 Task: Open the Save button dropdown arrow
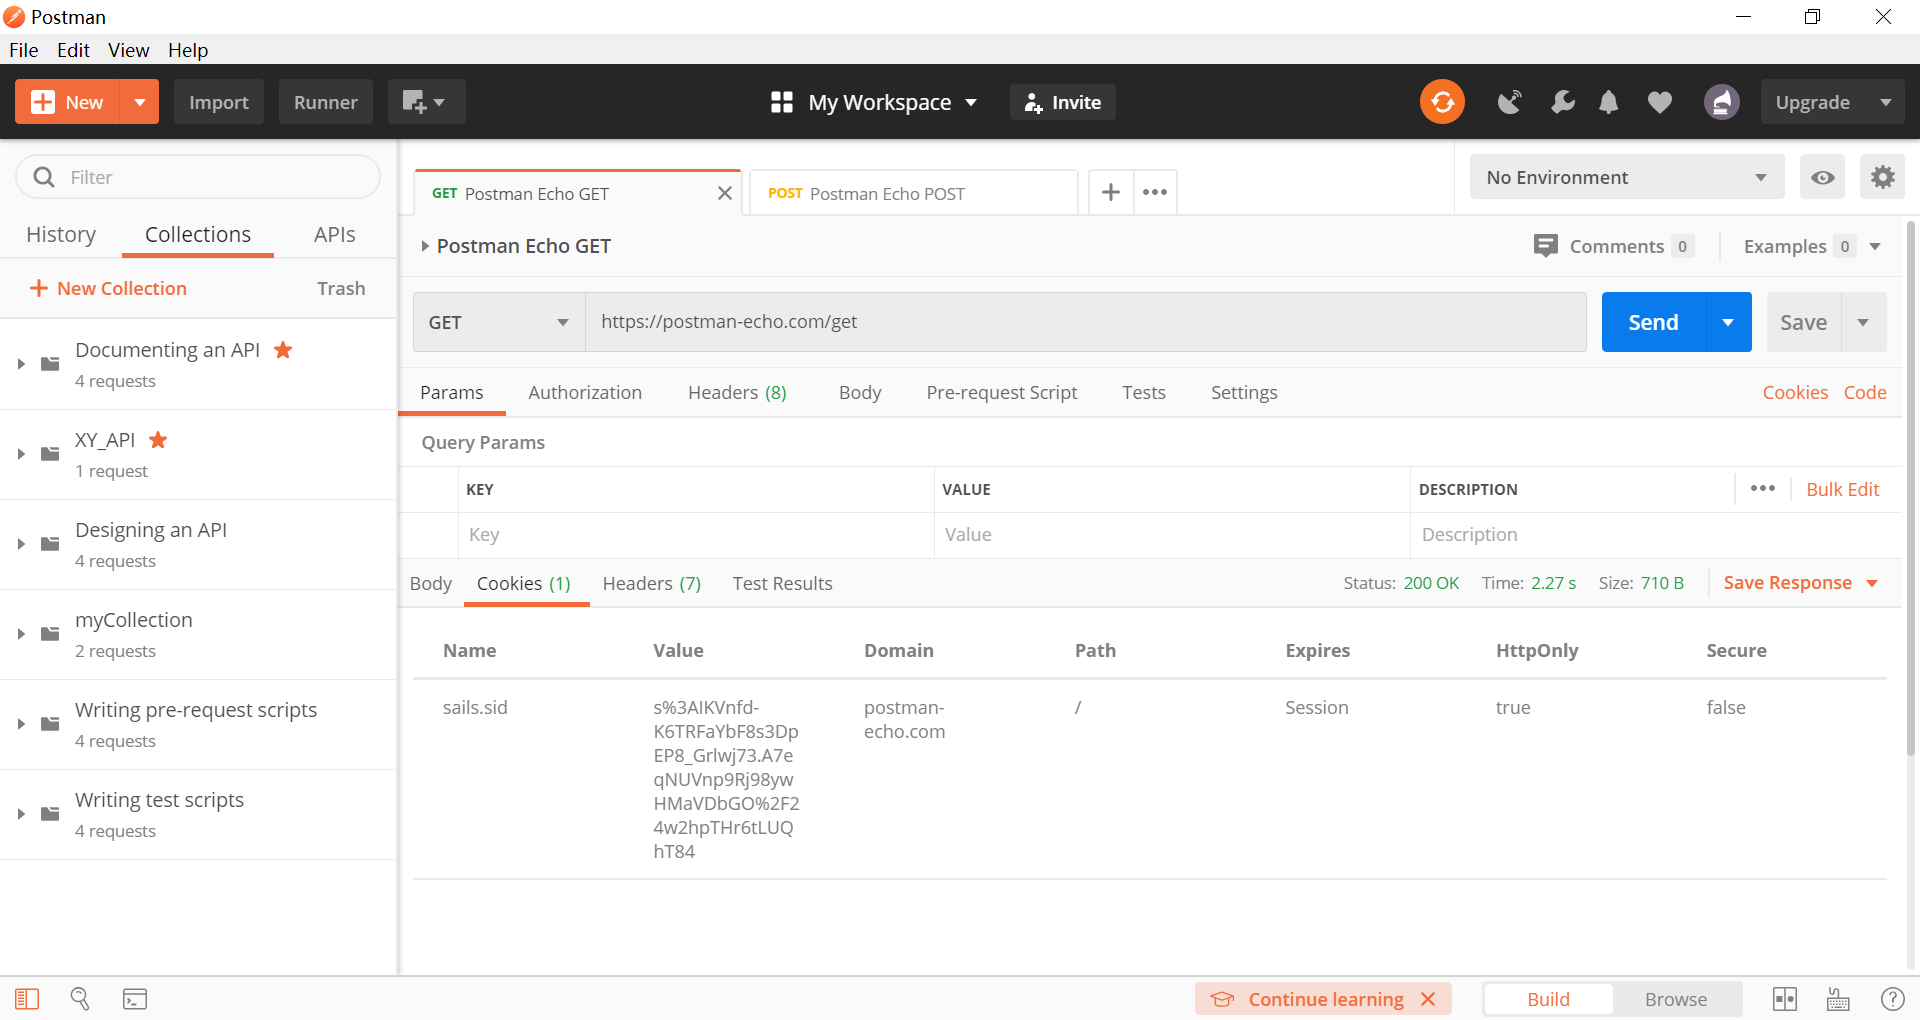pos(1863,322)
